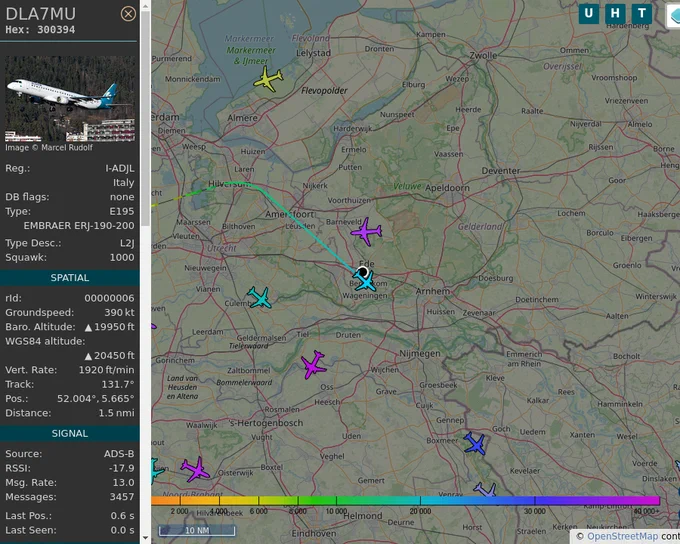Viewport: 680px width, 544px height.
Task: Click registration value I-ADJL
Action: pyautogui.click(x=120, y=168)
